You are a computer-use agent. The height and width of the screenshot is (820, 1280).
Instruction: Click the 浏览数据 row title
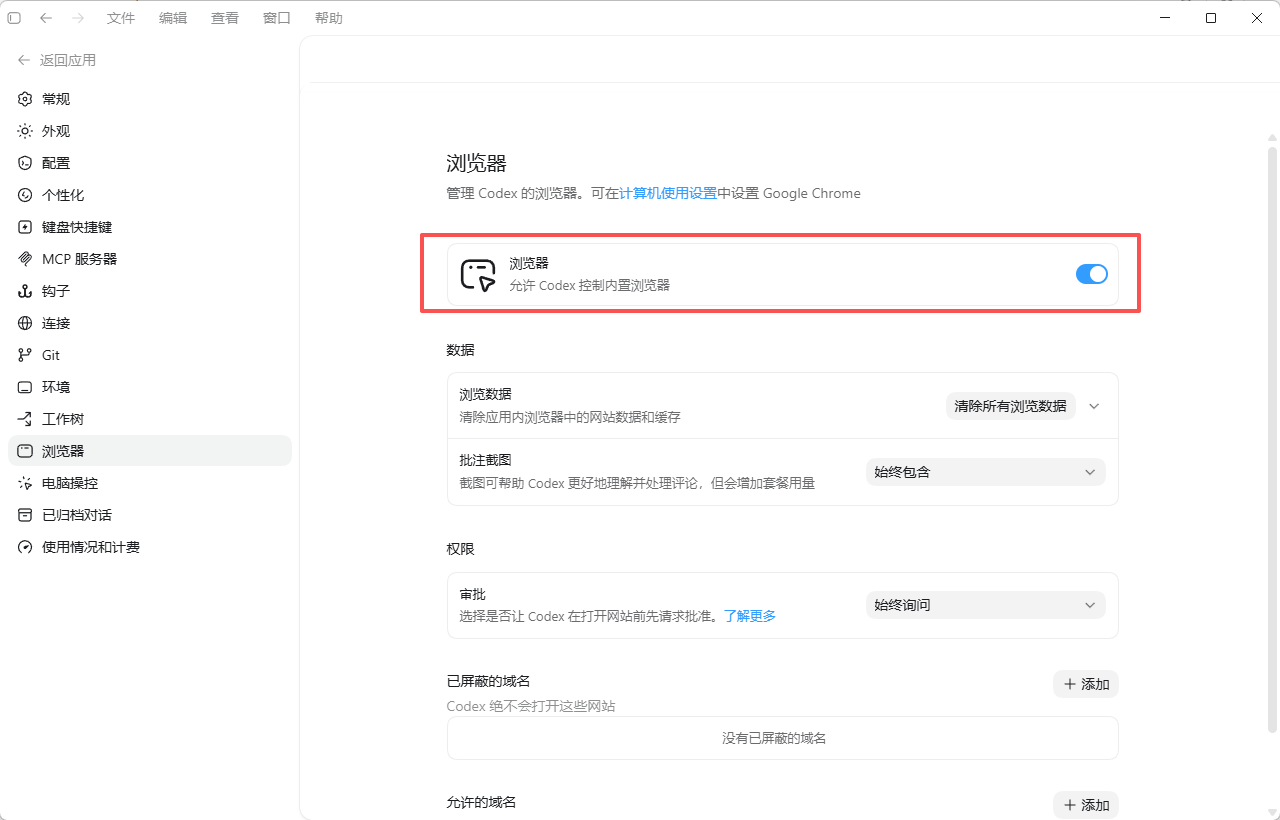485,394
